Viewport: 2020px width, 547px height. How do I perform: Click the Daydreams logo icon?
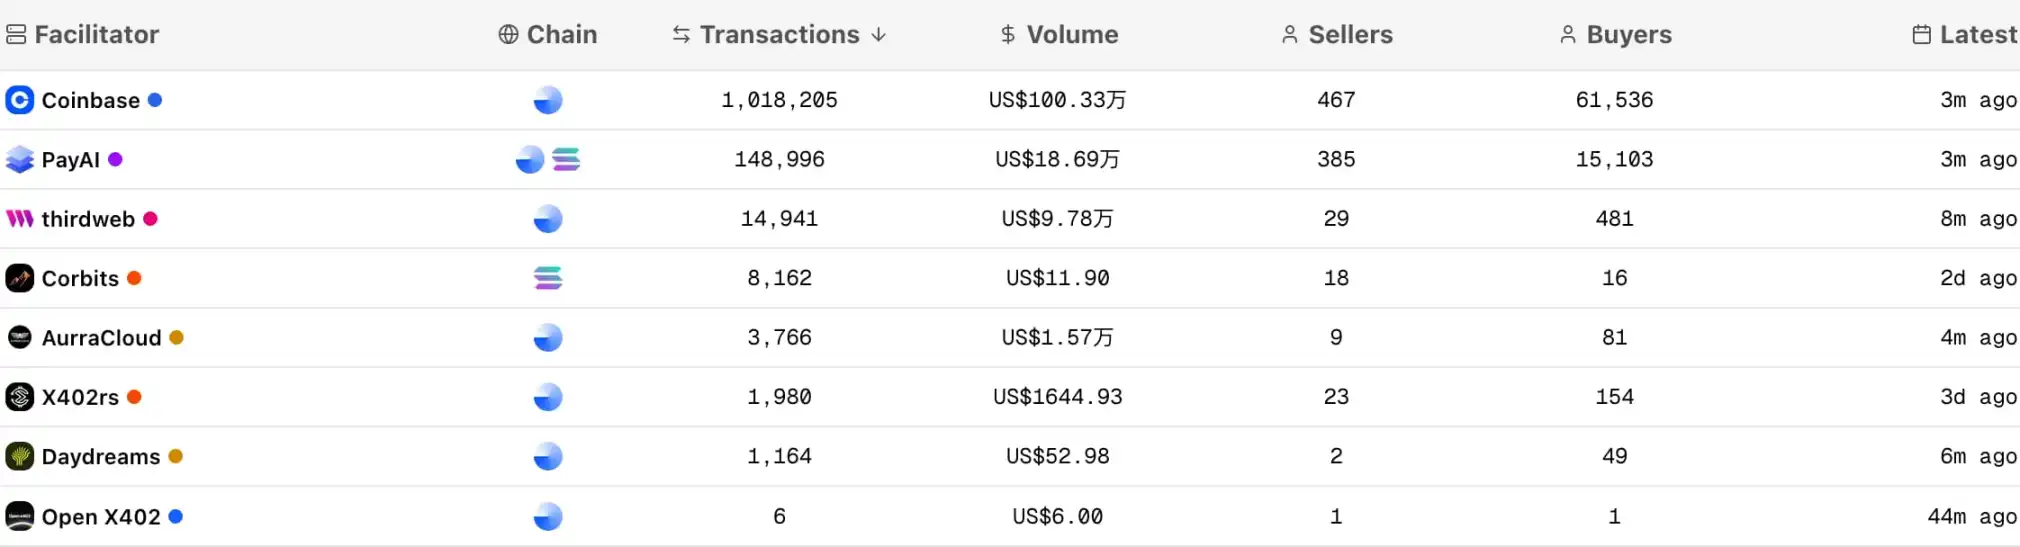point(19,457)
